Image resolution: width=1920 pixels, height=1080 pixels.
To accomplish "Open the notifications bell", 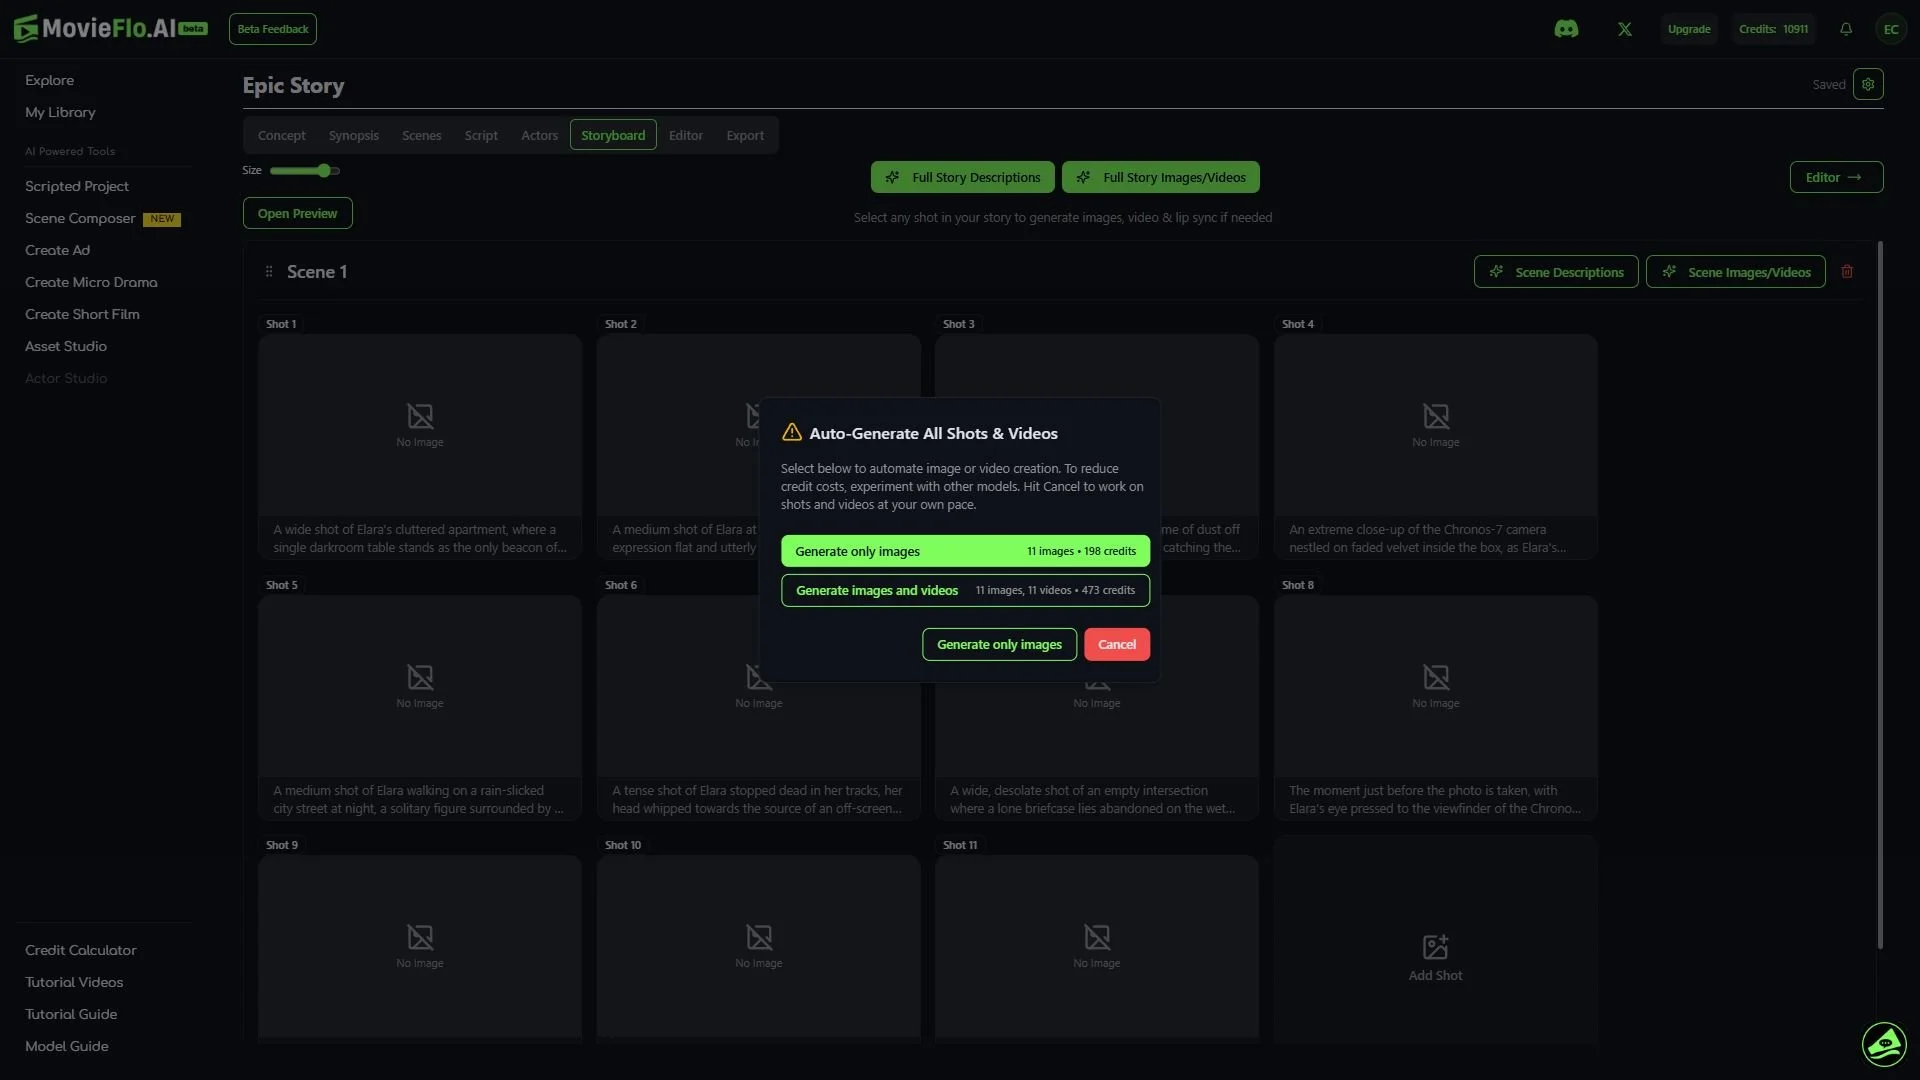I will pyautogui.click(x=1845, y=29).
